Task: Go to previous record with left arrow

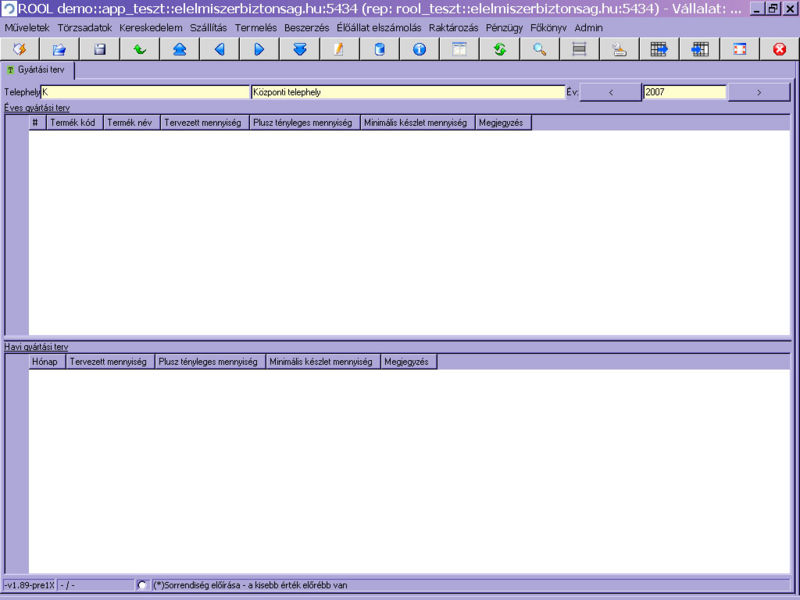Action: click(219, 49)
